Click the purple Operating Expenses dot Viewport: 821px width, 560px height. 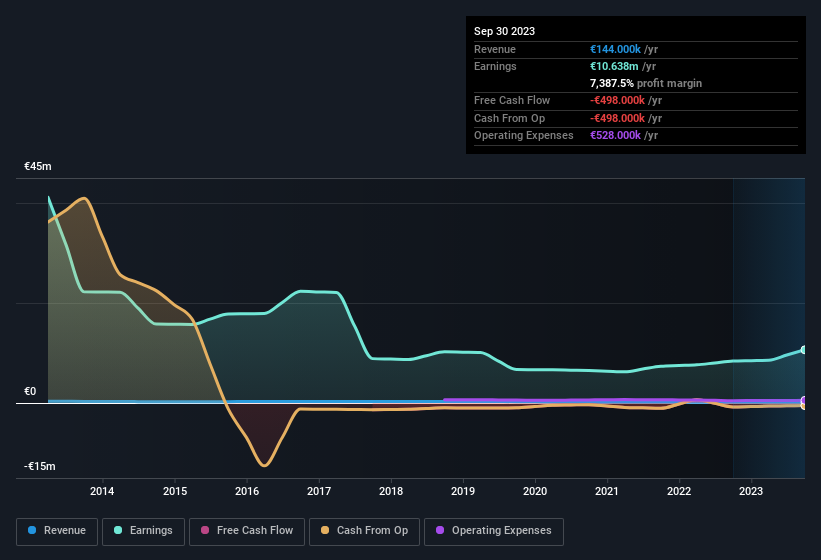(440, 530)
